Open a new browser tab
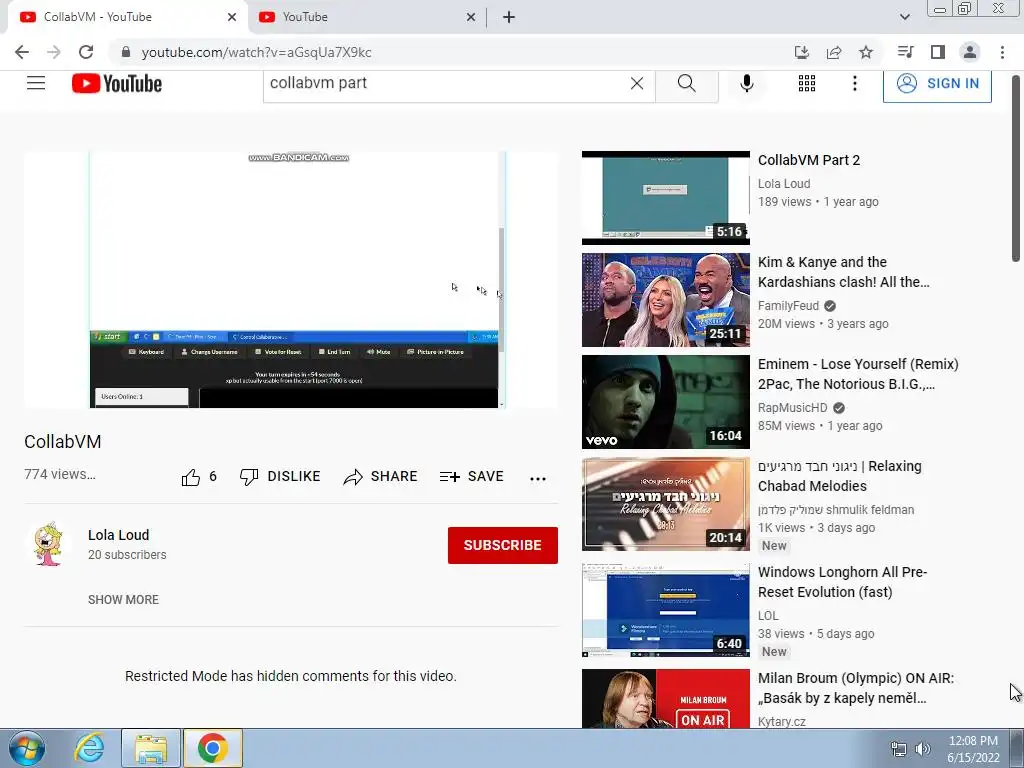The height and width of the screenshot is (768, 1024). 509,17
